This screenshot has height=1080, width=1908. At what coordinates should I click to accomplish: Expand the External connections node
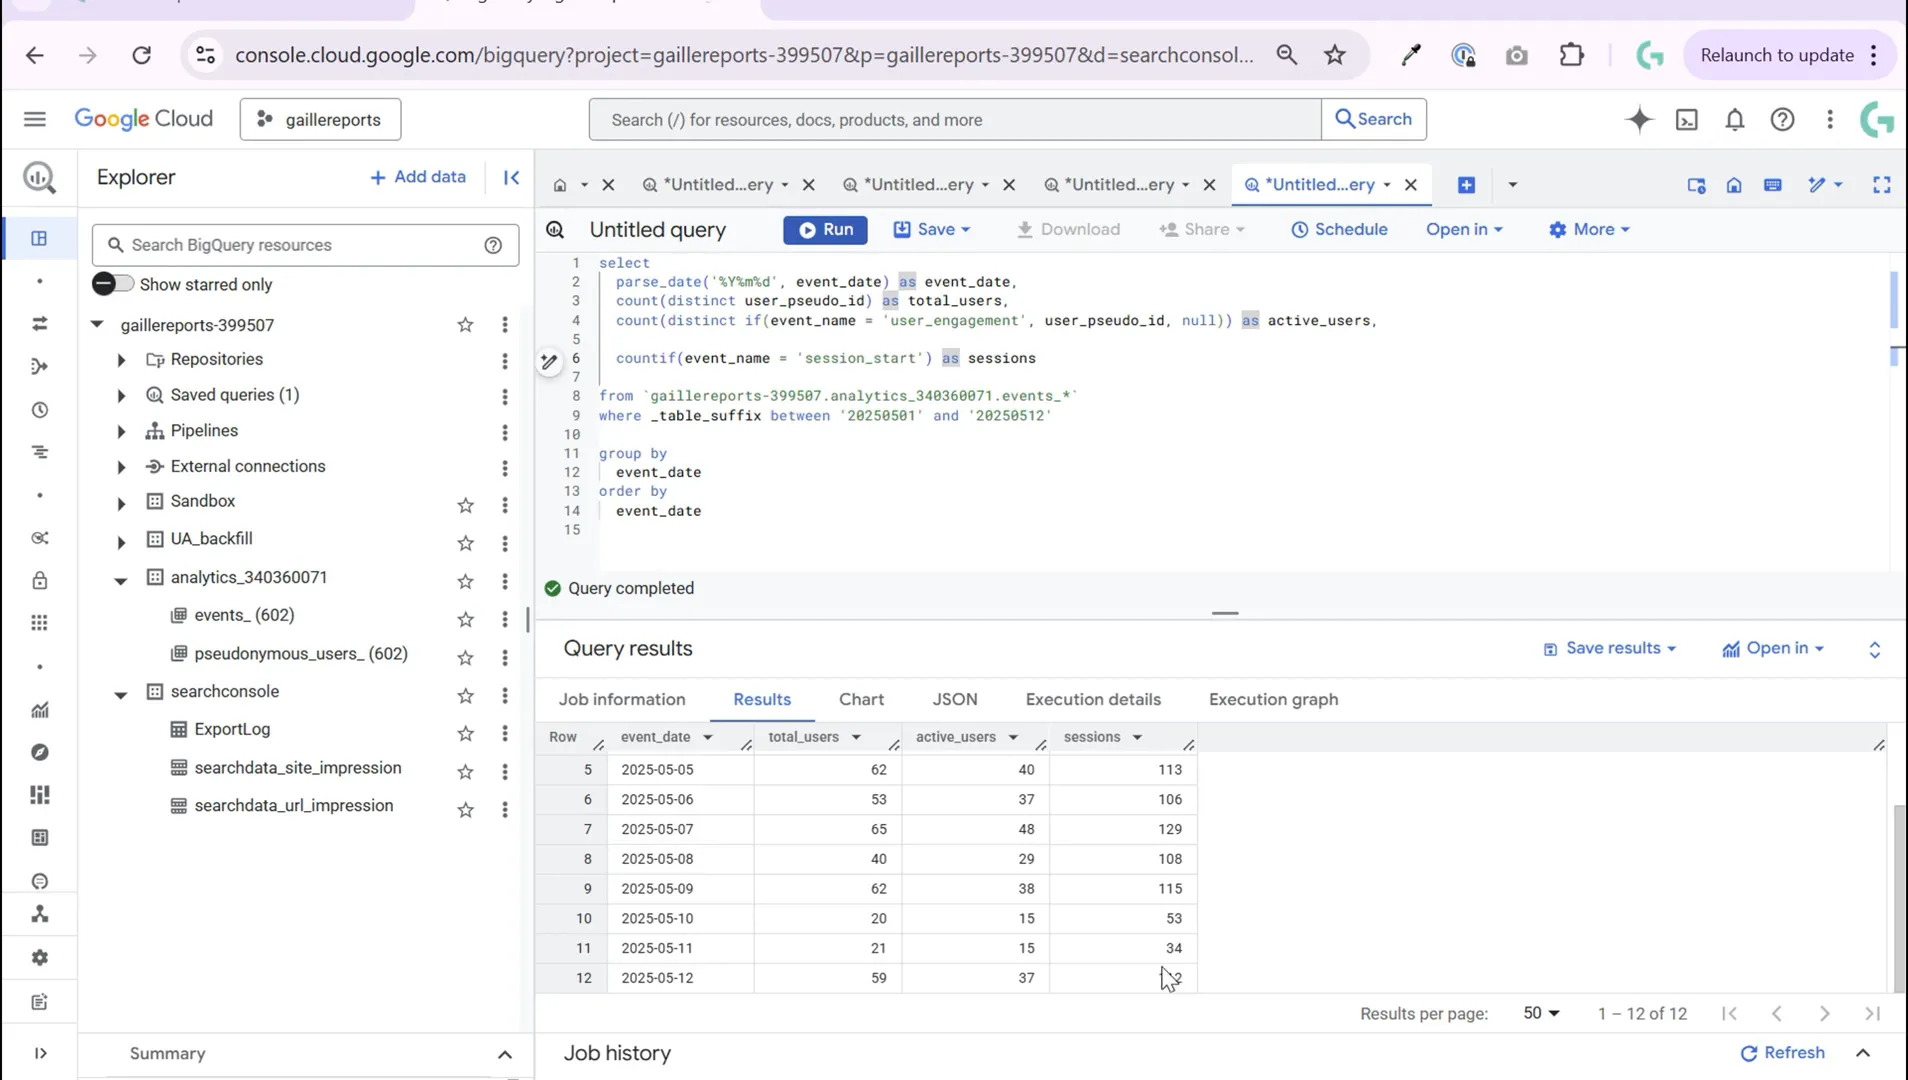121,467
